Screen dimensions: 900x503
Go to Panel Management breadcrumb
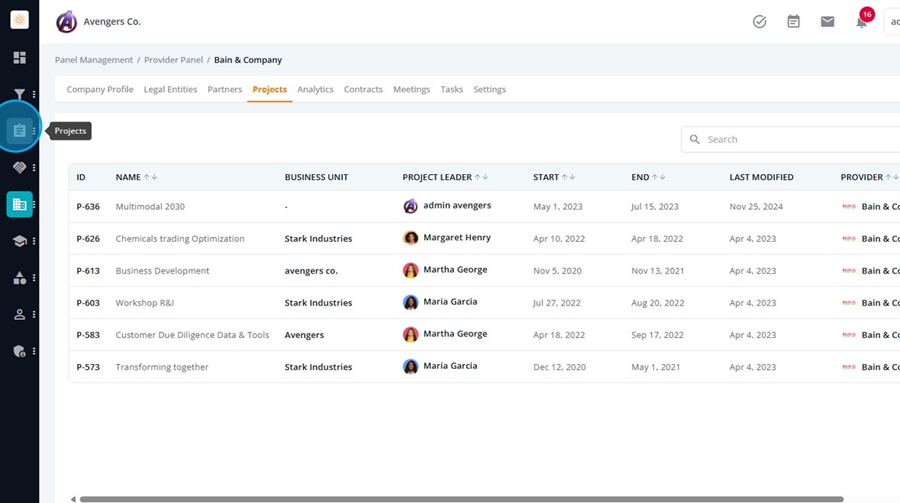coord(94,60)
